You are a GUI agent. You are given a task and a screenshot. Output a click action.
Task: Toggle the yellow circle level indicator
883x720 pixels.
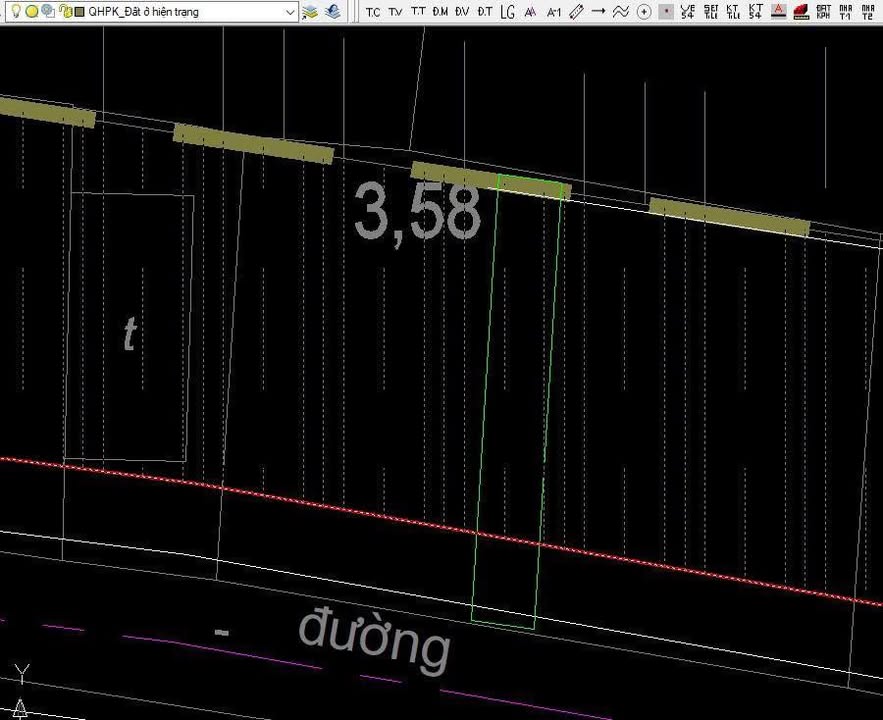click(x=31, y=12)
